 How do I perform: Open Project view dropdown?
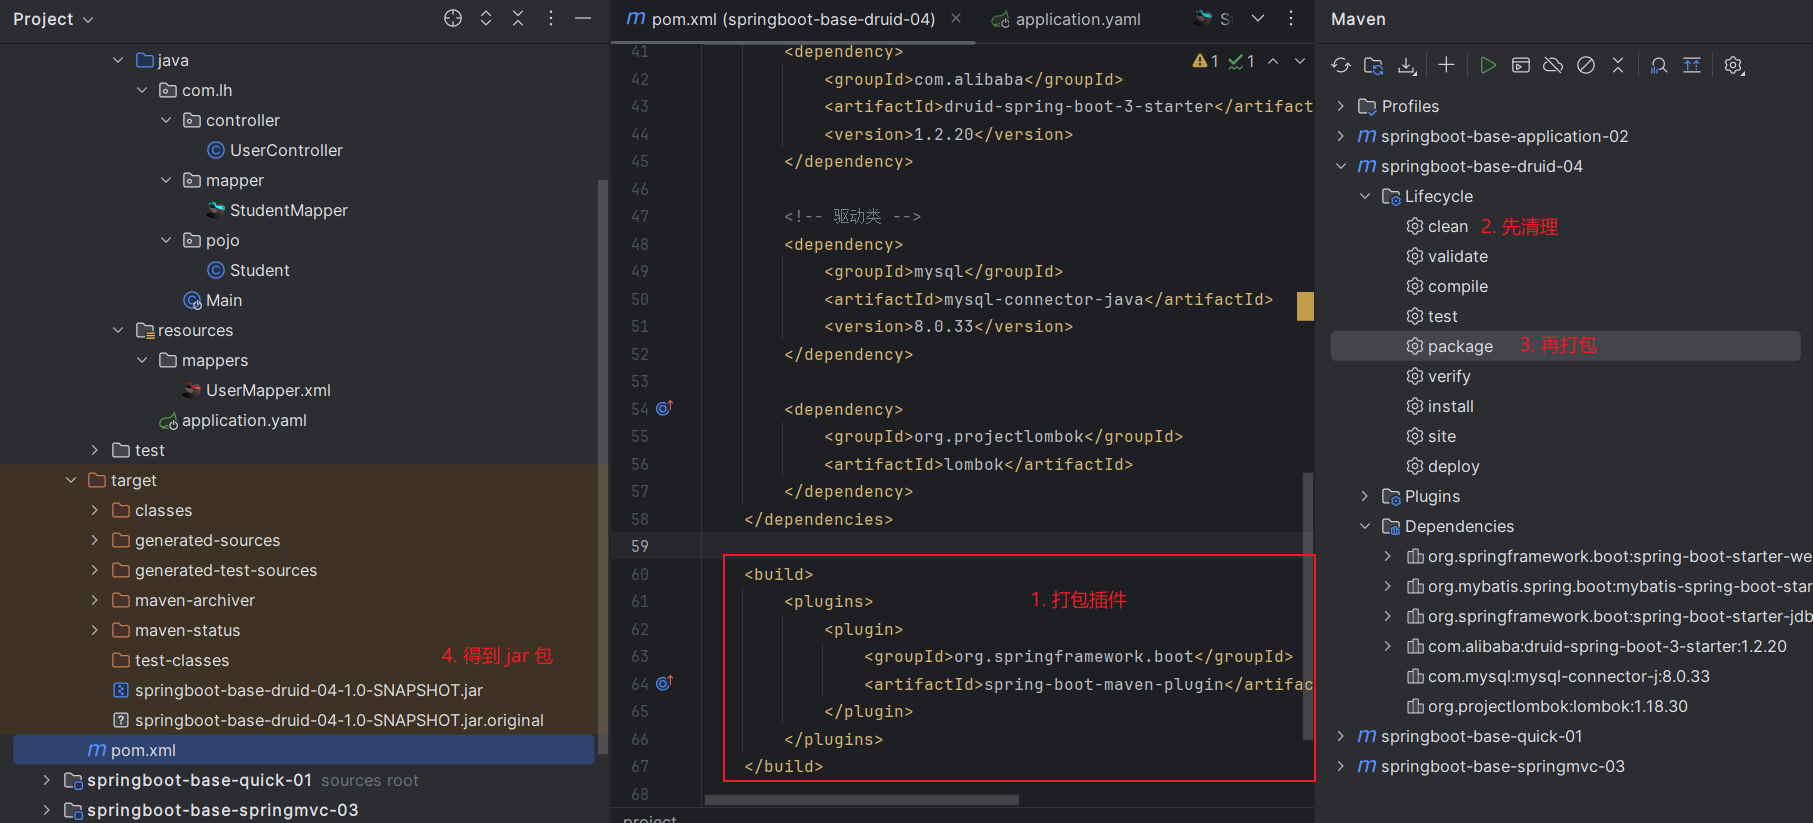[53, 19]
